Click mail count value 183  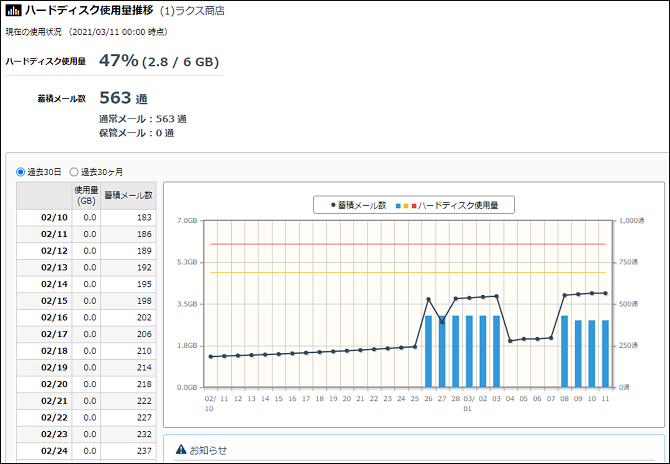click(x=144, y=217)
